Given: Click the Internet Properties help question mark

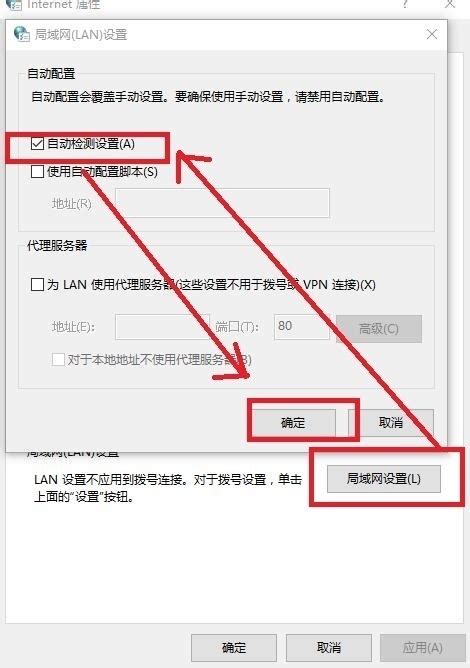Looking at the screenshot, I should [404, 4].
